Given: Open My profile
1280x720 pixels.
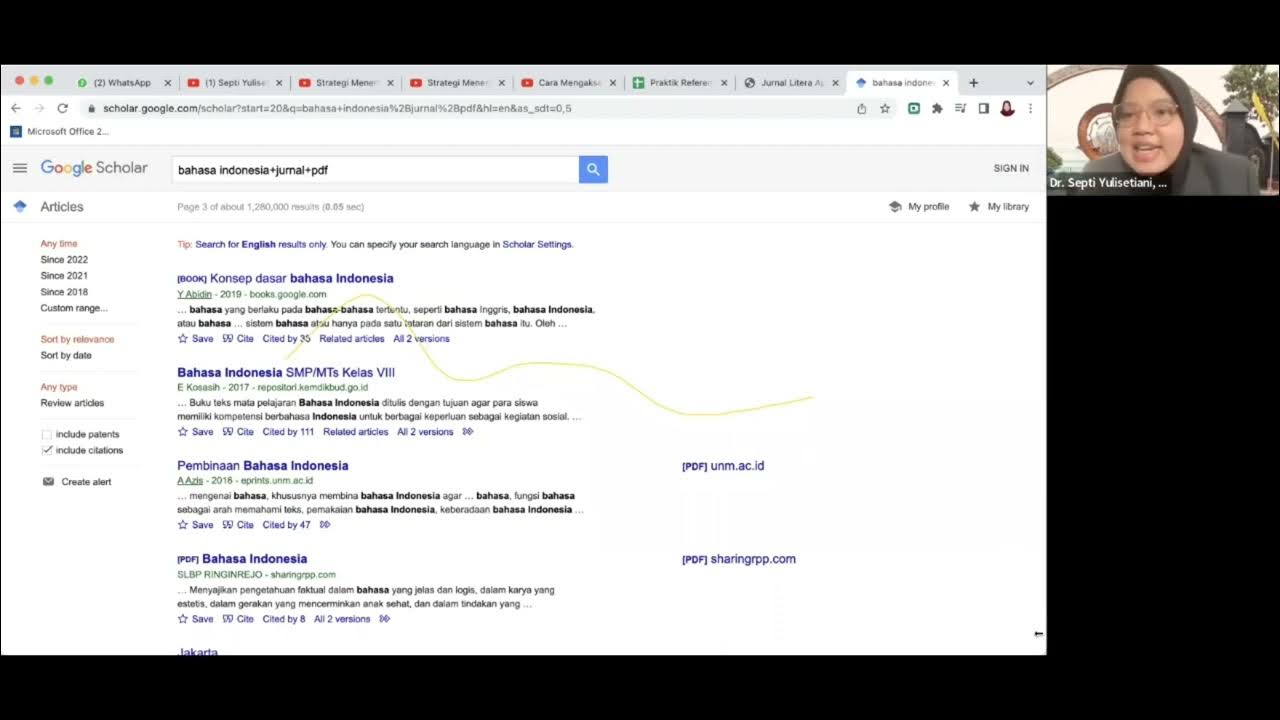Looking at the screenshot, I should coord(919,207).
